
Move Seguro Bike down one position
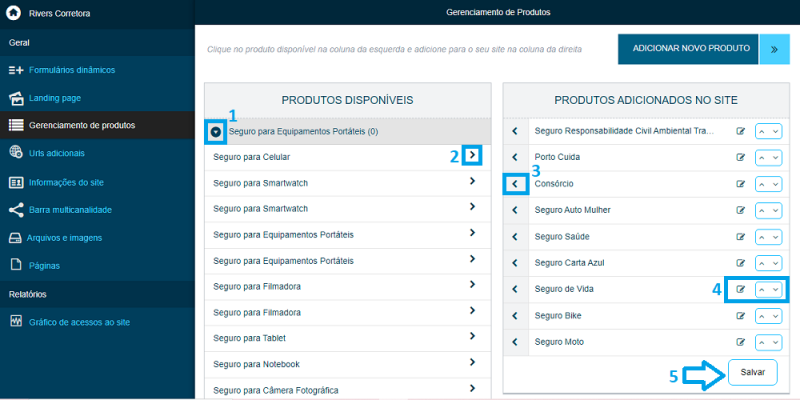click(776, 316)
